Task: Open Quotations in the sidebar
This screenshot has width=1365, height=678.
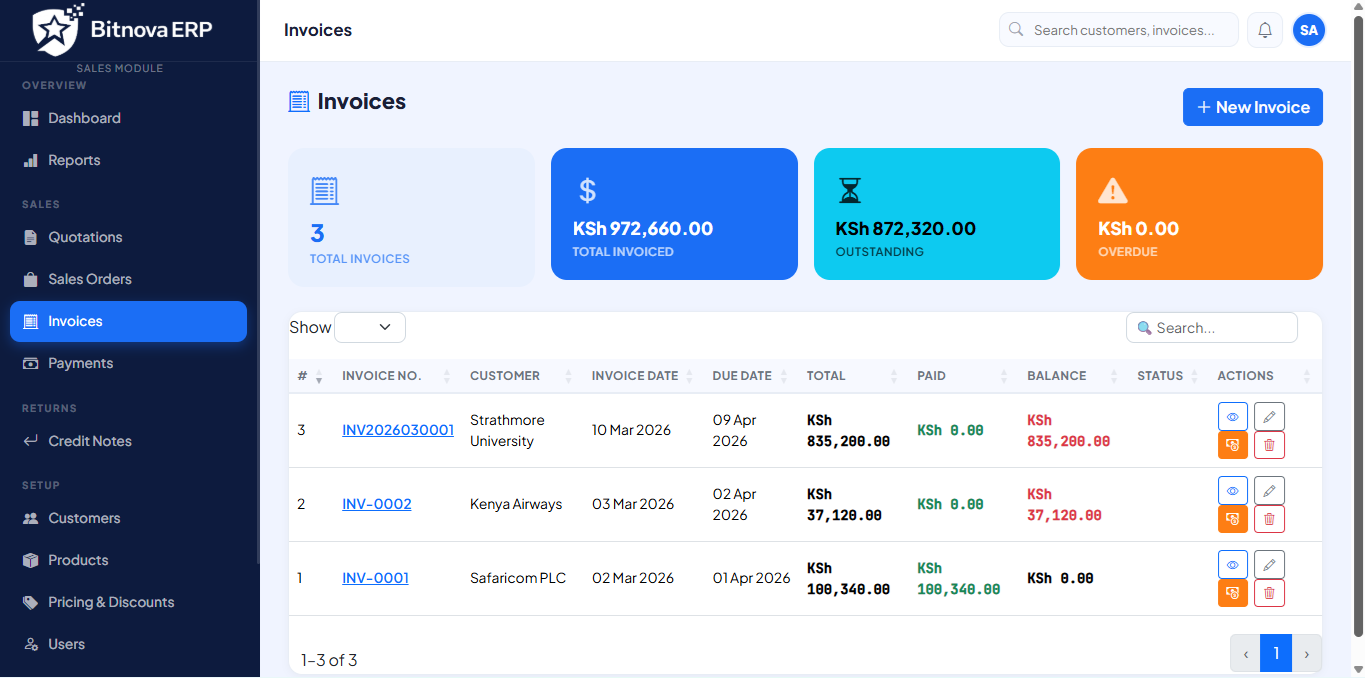Action: coord(85,237)
